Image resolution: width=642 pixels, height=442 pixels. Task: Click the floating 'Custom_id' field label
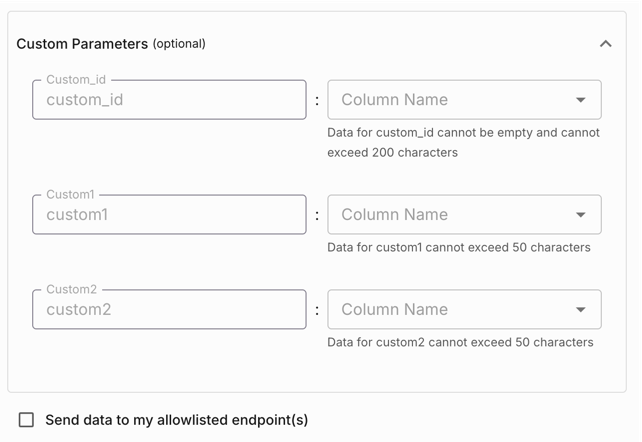(76, 79)
